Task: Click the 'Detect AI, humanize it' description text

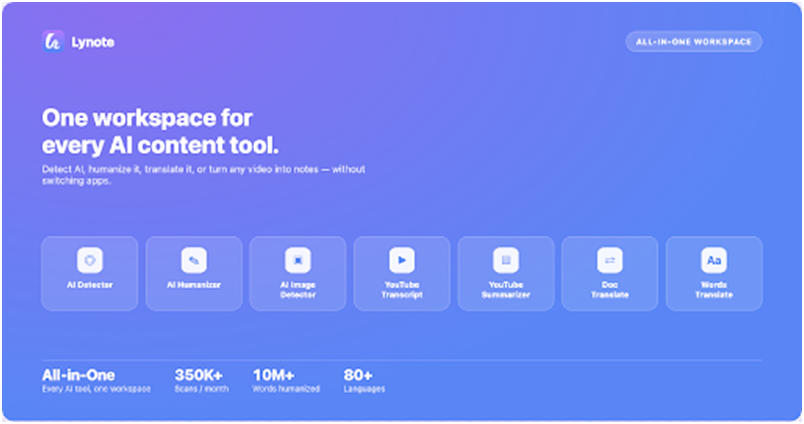Action: 204,175
